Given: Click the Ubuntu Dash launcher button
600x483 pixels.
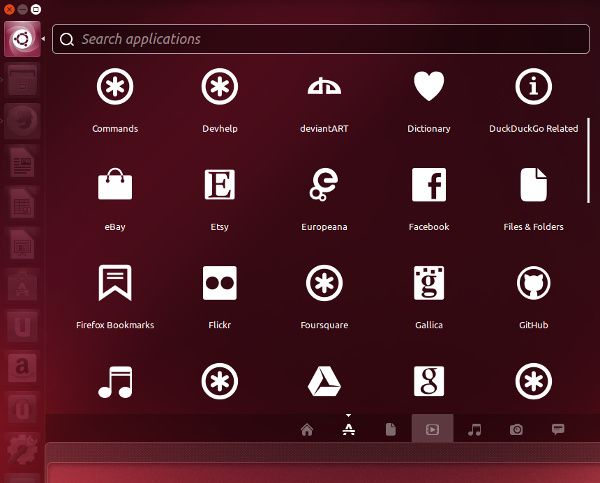Looking at the screenshot, I should tap(21, 39).
